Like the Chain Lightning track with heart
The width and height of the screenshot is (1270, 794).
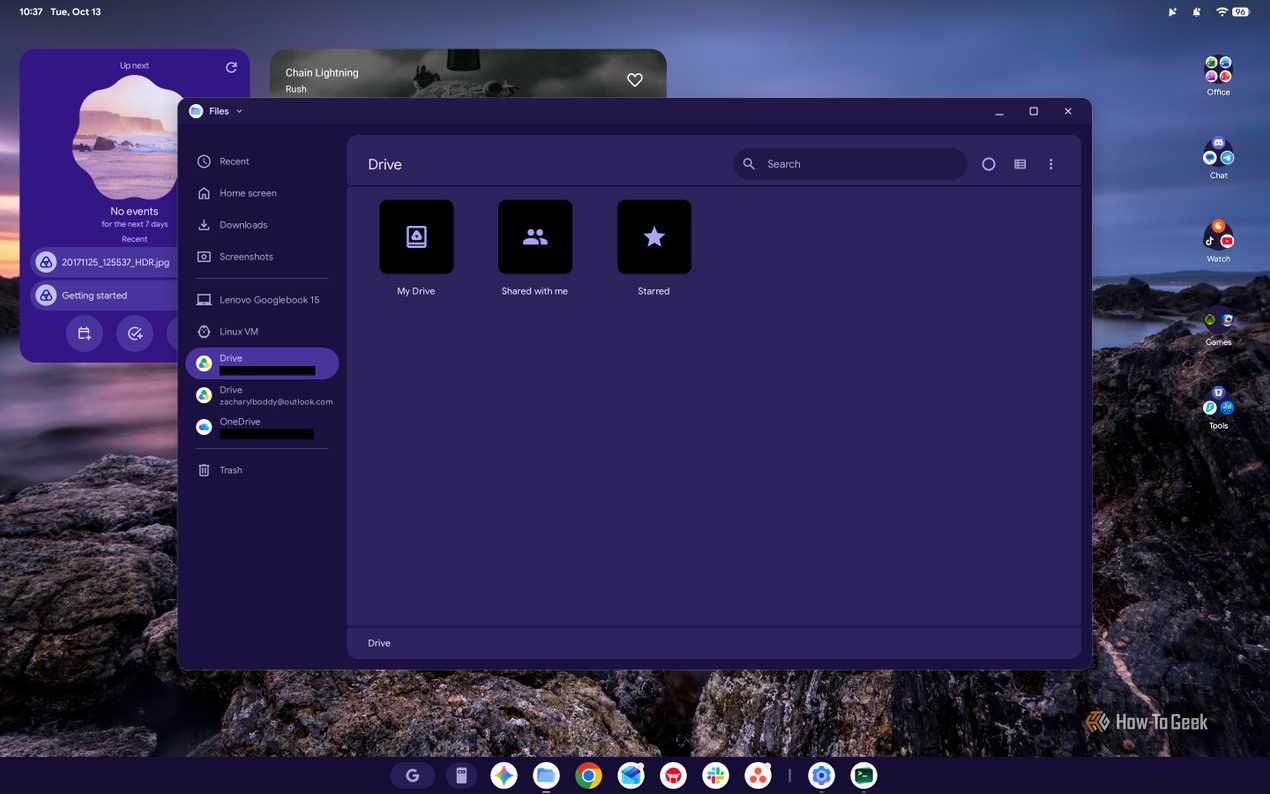635,80
